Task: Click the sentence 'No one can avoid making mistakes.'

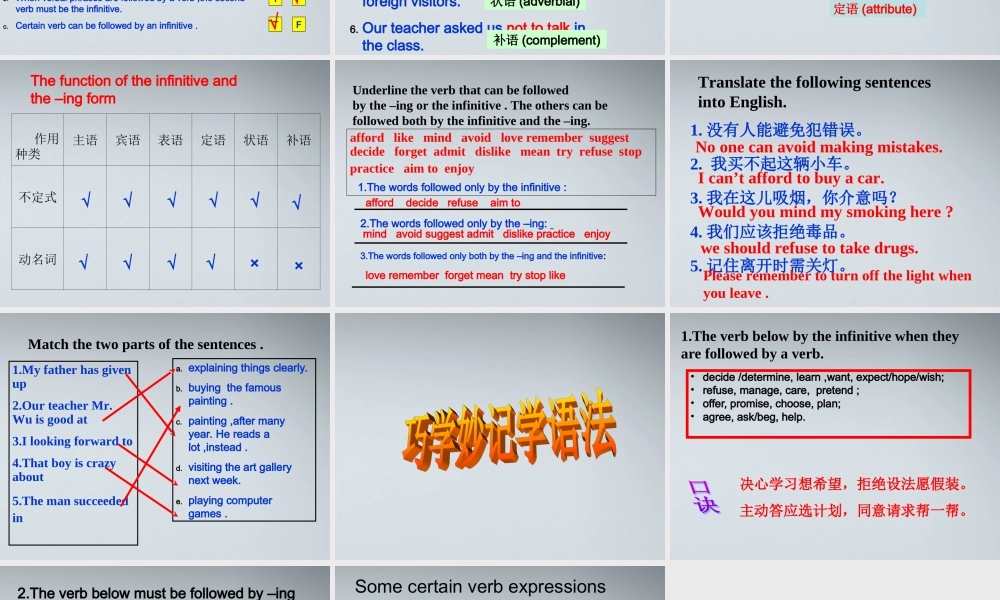Action: point(819,147)
